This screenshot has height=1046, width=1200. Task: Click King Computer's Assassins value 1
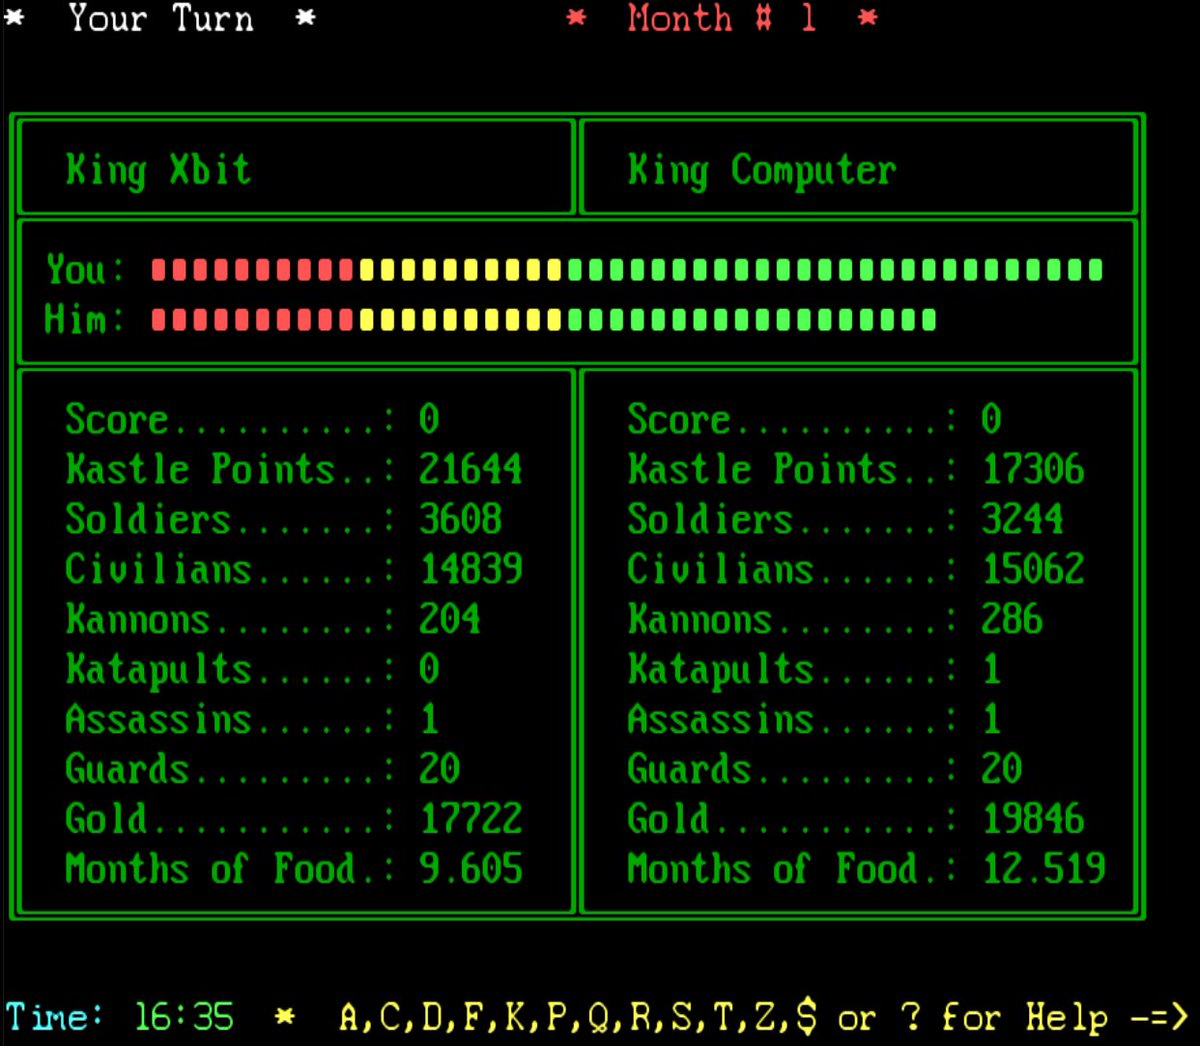point(992,719)
